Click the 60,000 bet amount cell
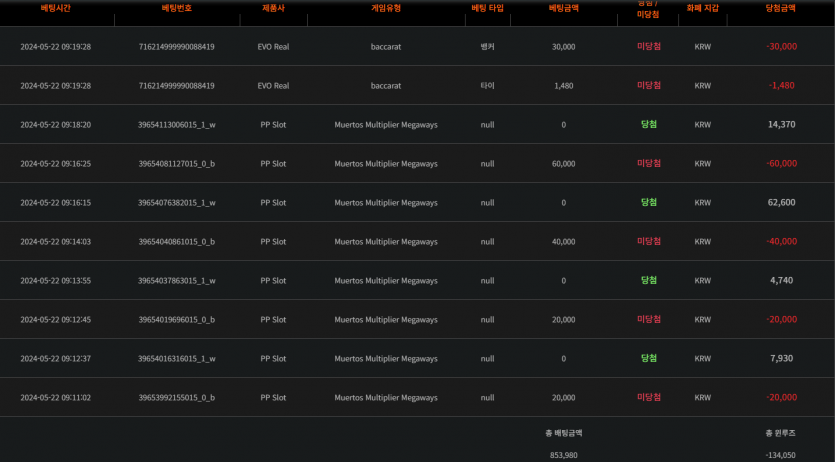 pyautogui.click(x=563, y=163)
